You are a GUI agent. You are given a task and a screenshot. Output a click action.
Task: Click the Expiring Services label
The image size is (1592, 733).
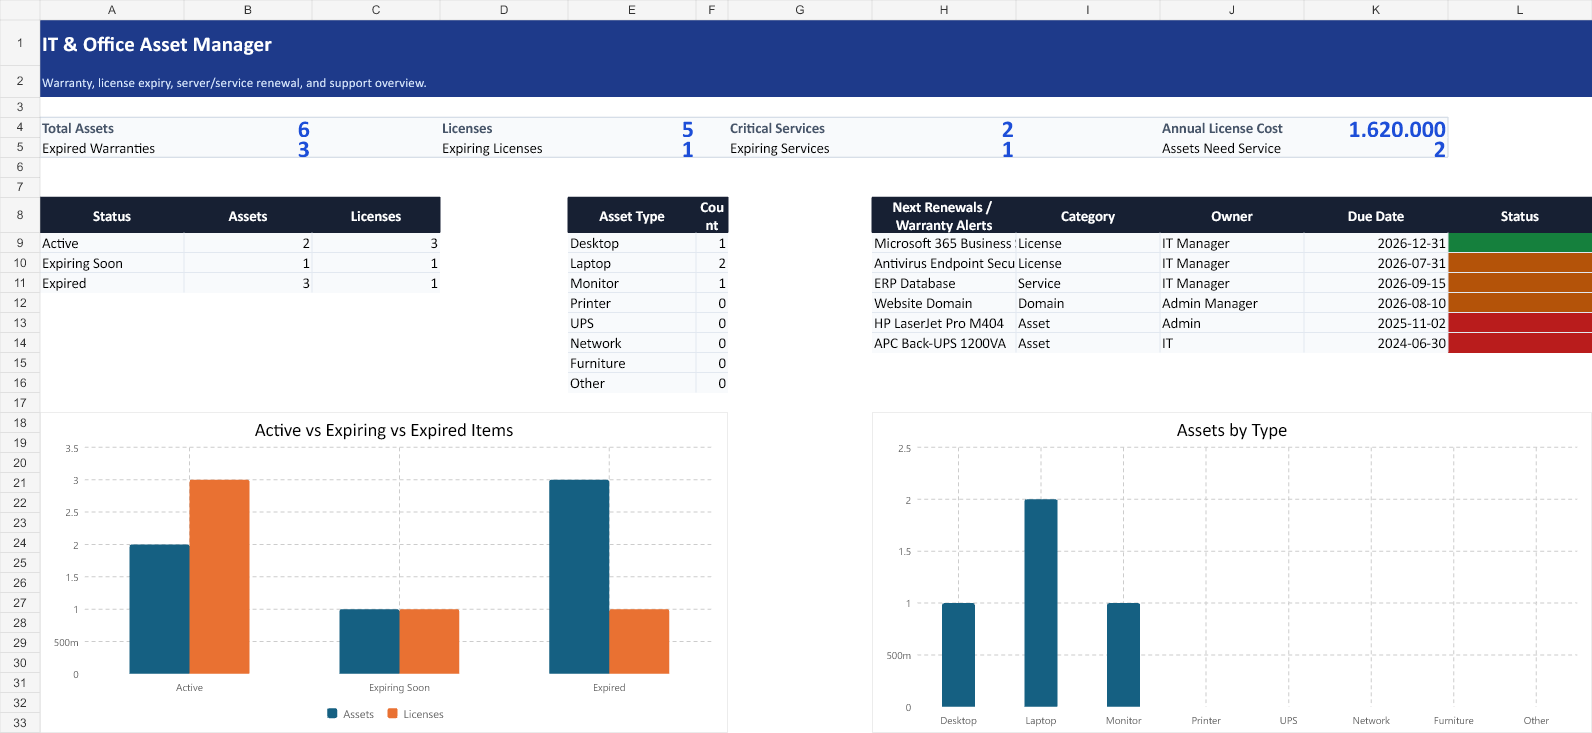click(780, 148)
